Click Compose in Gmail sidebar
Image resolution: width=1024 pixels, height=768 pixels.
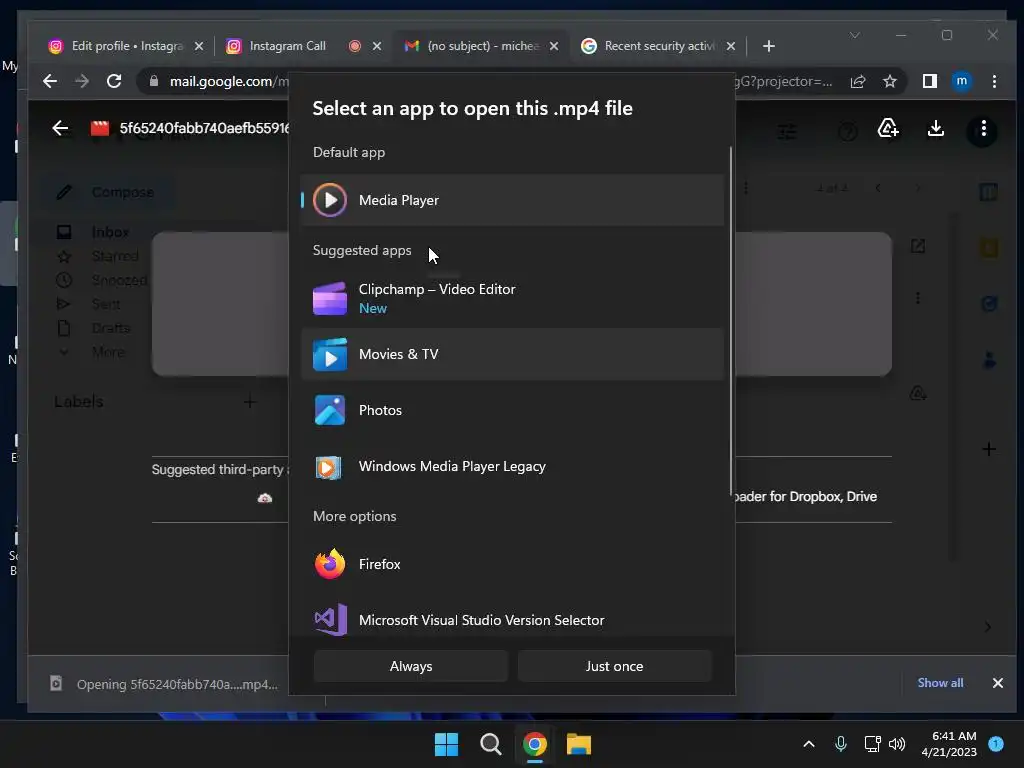109,192
